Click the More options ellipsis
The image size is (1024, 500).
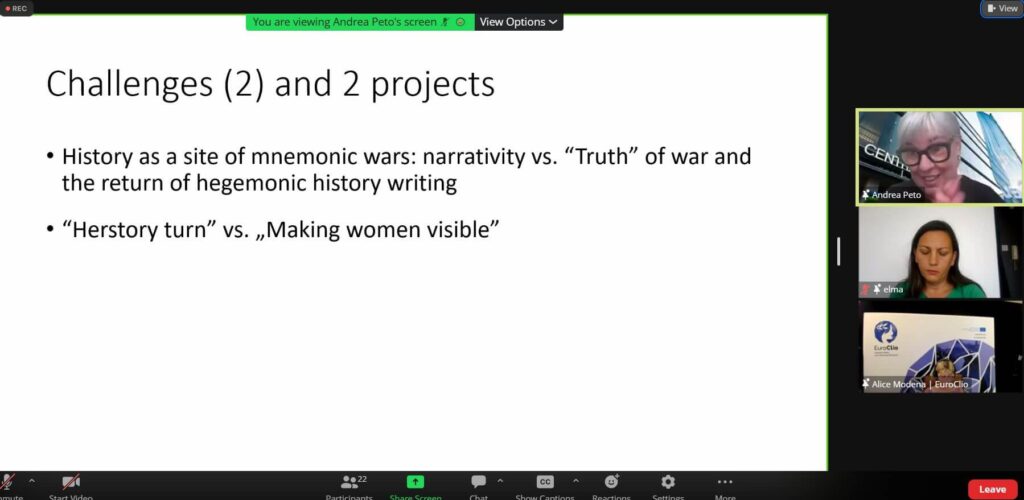point(725,482)
